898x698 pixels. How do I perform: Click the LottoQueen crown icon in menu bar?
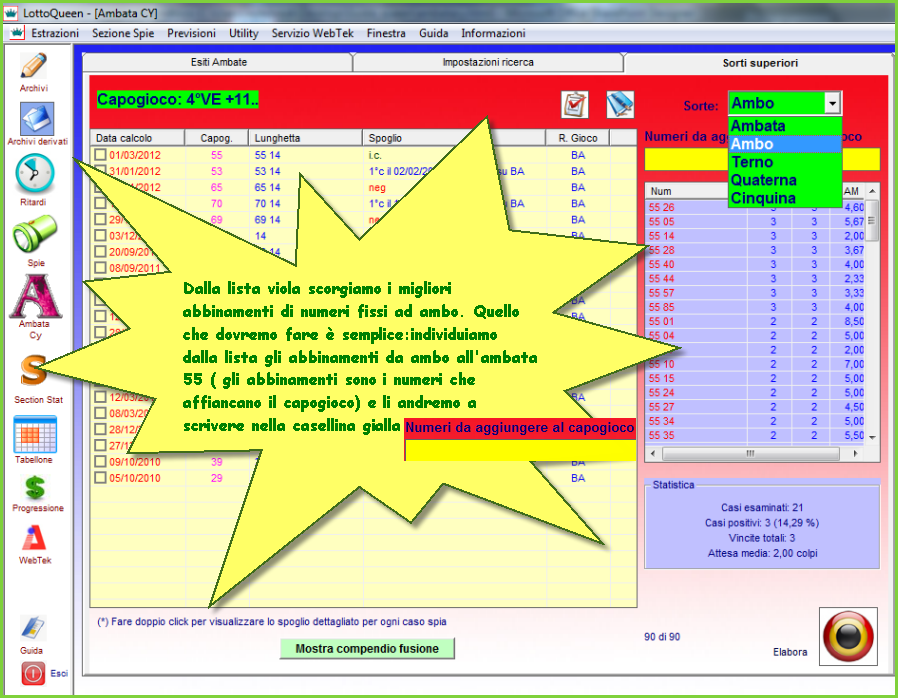17,33
